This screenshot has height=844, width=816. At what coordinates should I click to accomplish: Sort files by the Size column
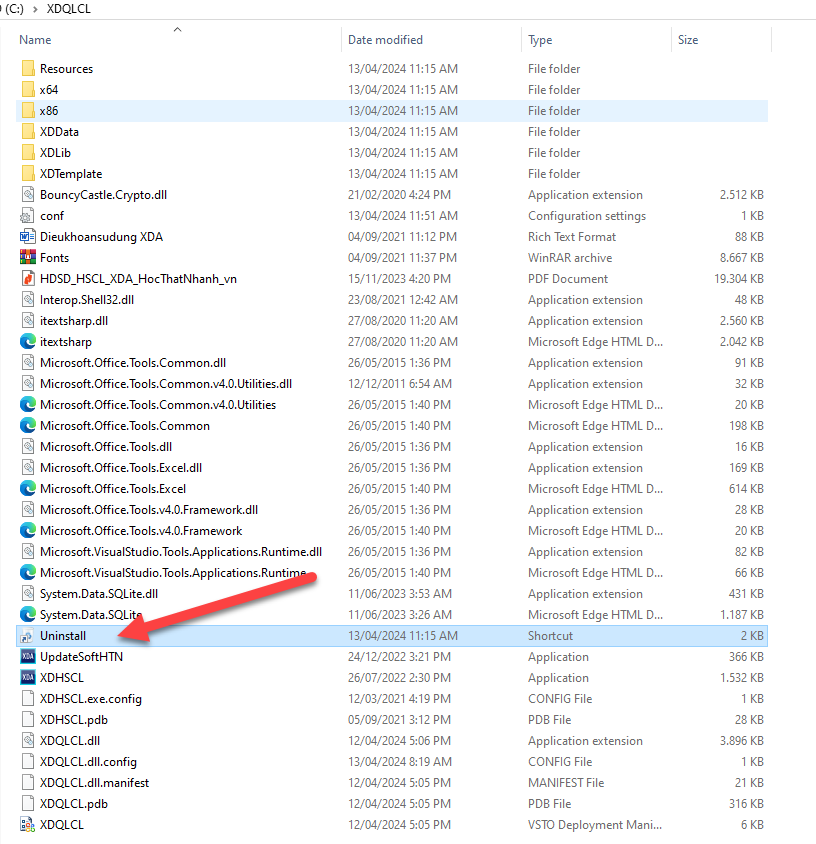click(688, 40)
